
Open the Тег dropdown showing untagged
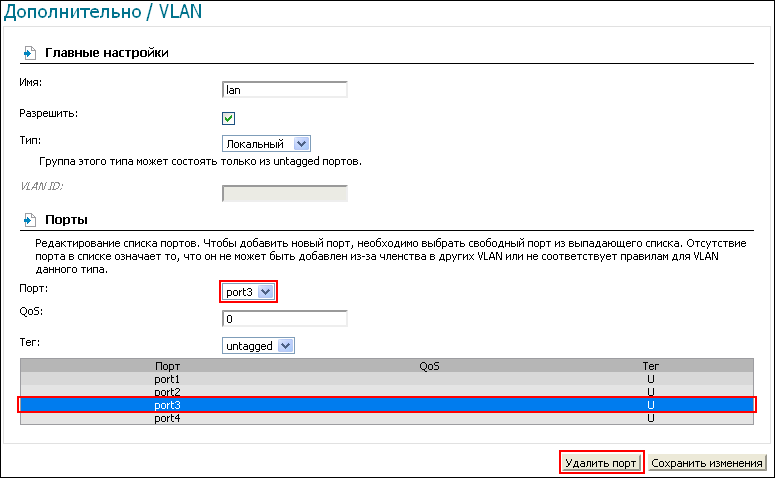258,346
